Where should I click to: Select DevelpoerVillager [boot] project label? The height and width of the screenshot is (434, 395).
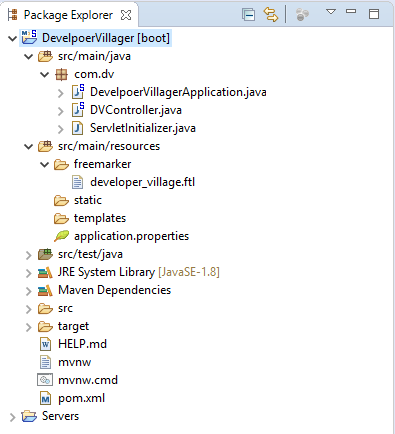point(106,38)
